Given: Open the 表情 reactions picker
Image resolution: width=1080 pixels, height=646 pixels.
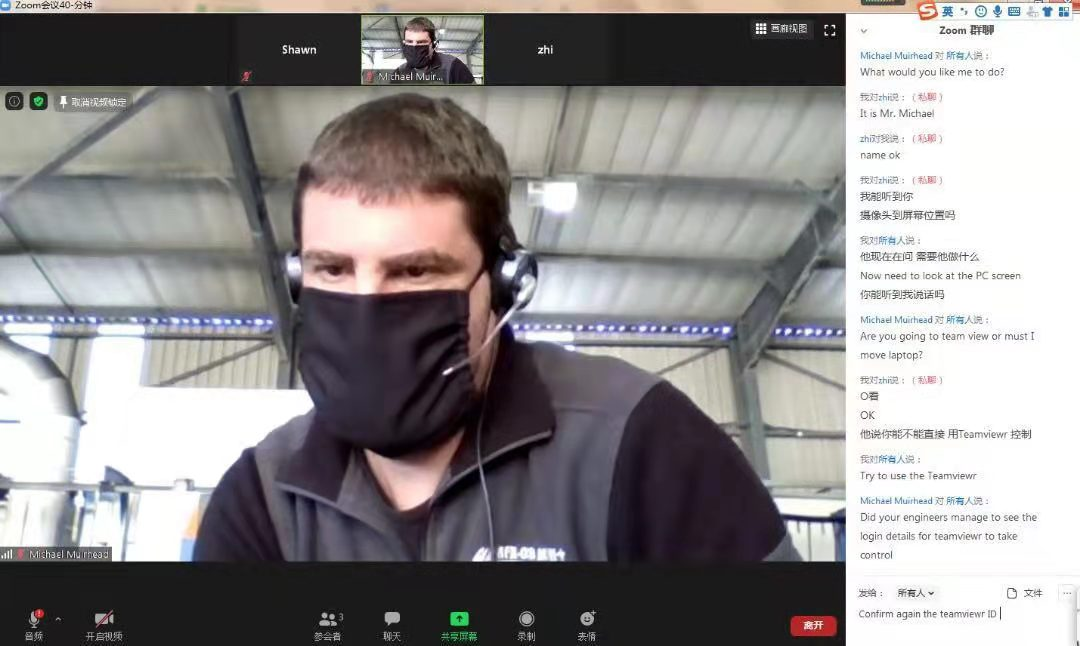Looking at the screenshot, I should click(x=587, y=623).
